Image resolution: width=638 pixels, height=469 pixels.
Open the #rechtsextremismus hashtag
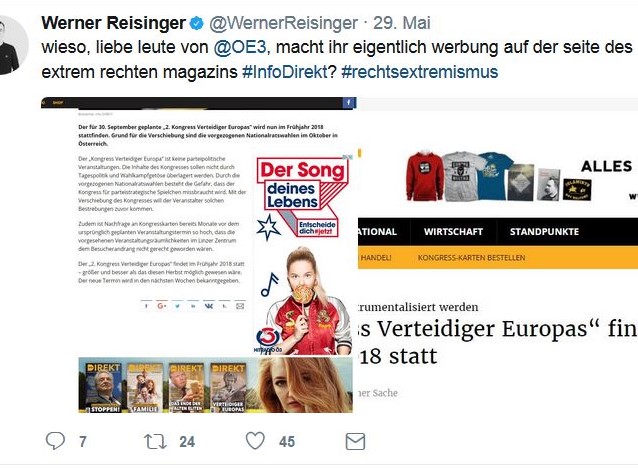coord(420,72)
